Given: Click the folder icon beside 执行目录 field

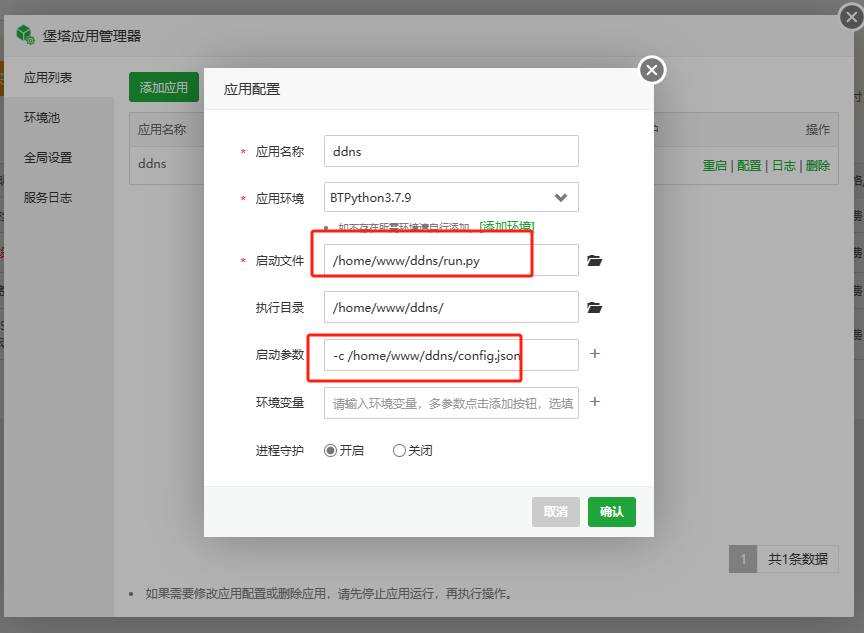Looking at the screenshot, I should tap(595, 308).
